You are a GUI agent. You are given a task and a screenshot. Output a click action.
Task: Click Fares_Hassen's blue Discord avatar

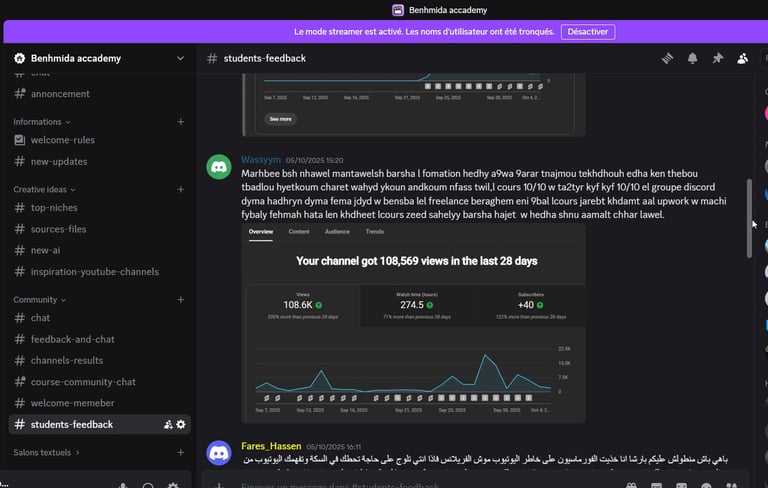click(x=219, y=453)
